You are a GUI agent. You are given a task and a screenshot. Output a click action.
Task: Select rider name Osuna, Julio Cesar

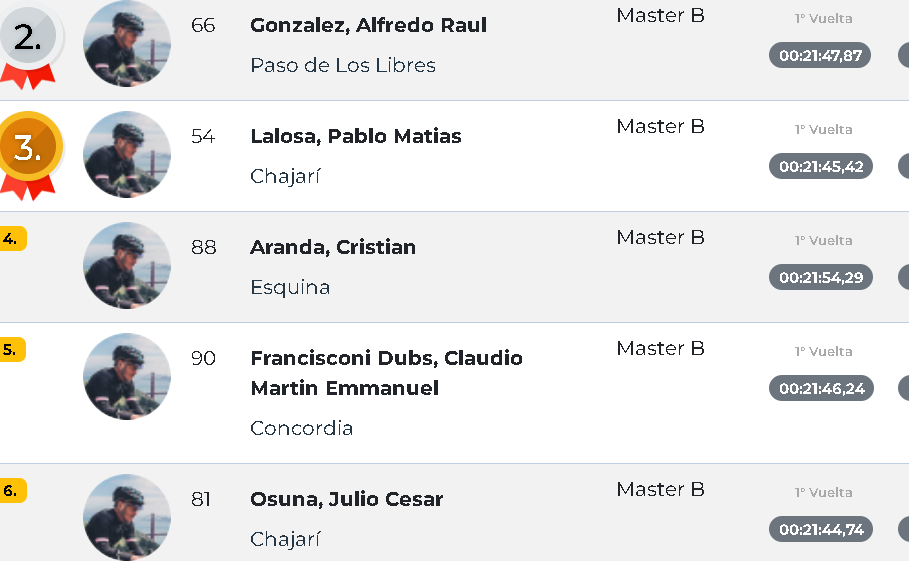pos(346,499)
